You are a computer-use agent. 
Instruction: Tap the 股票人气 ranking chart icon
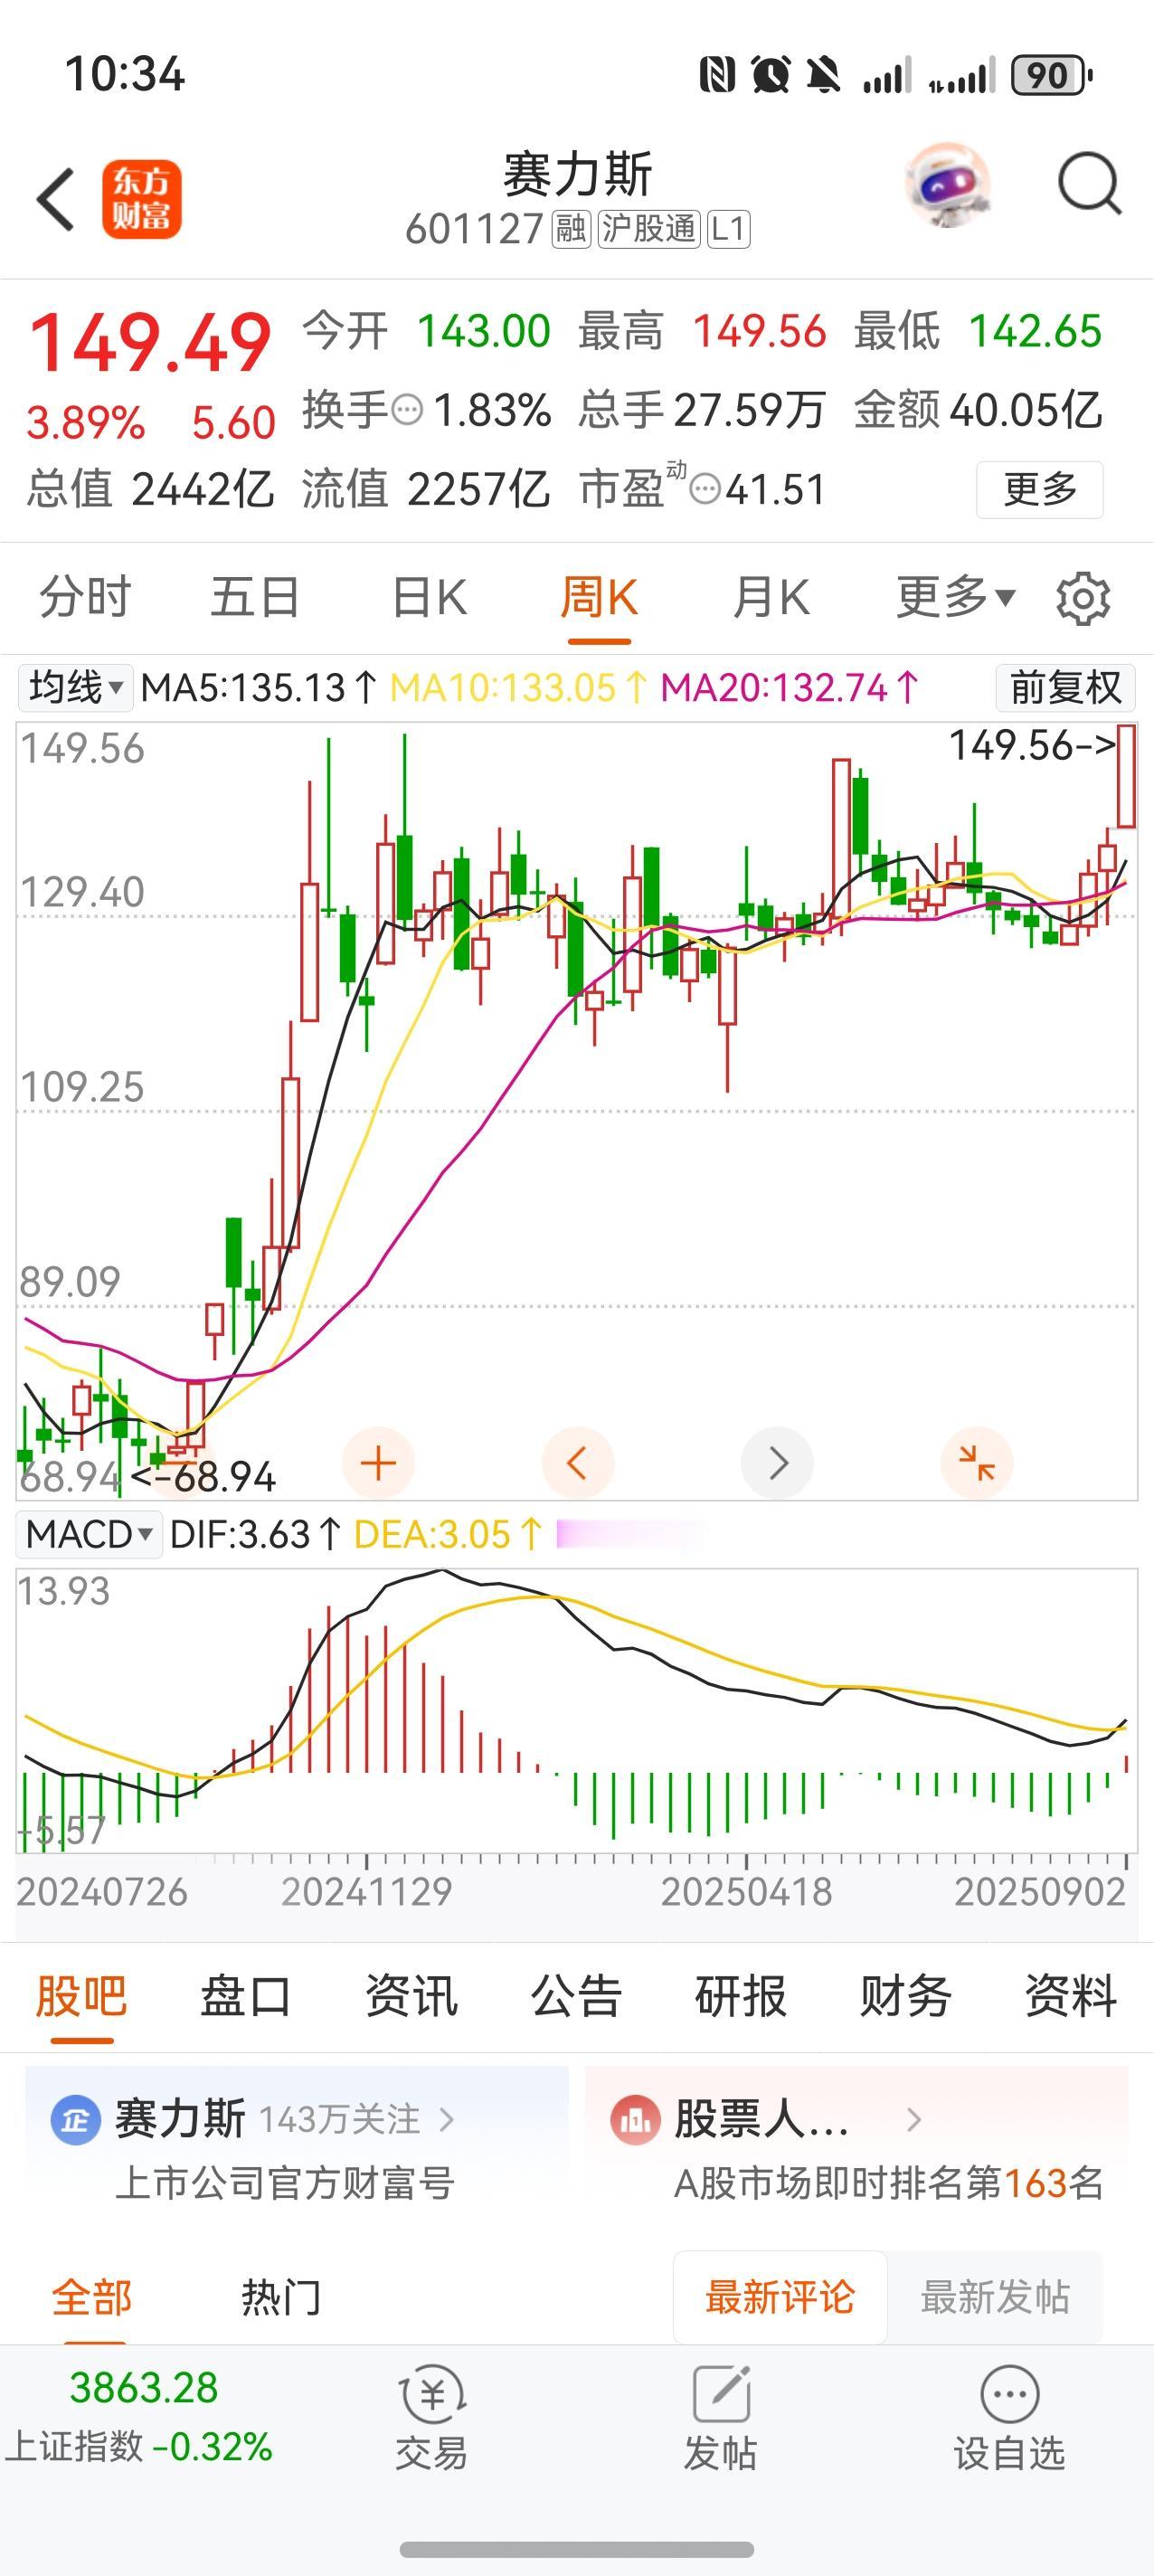click(635, 2119)
